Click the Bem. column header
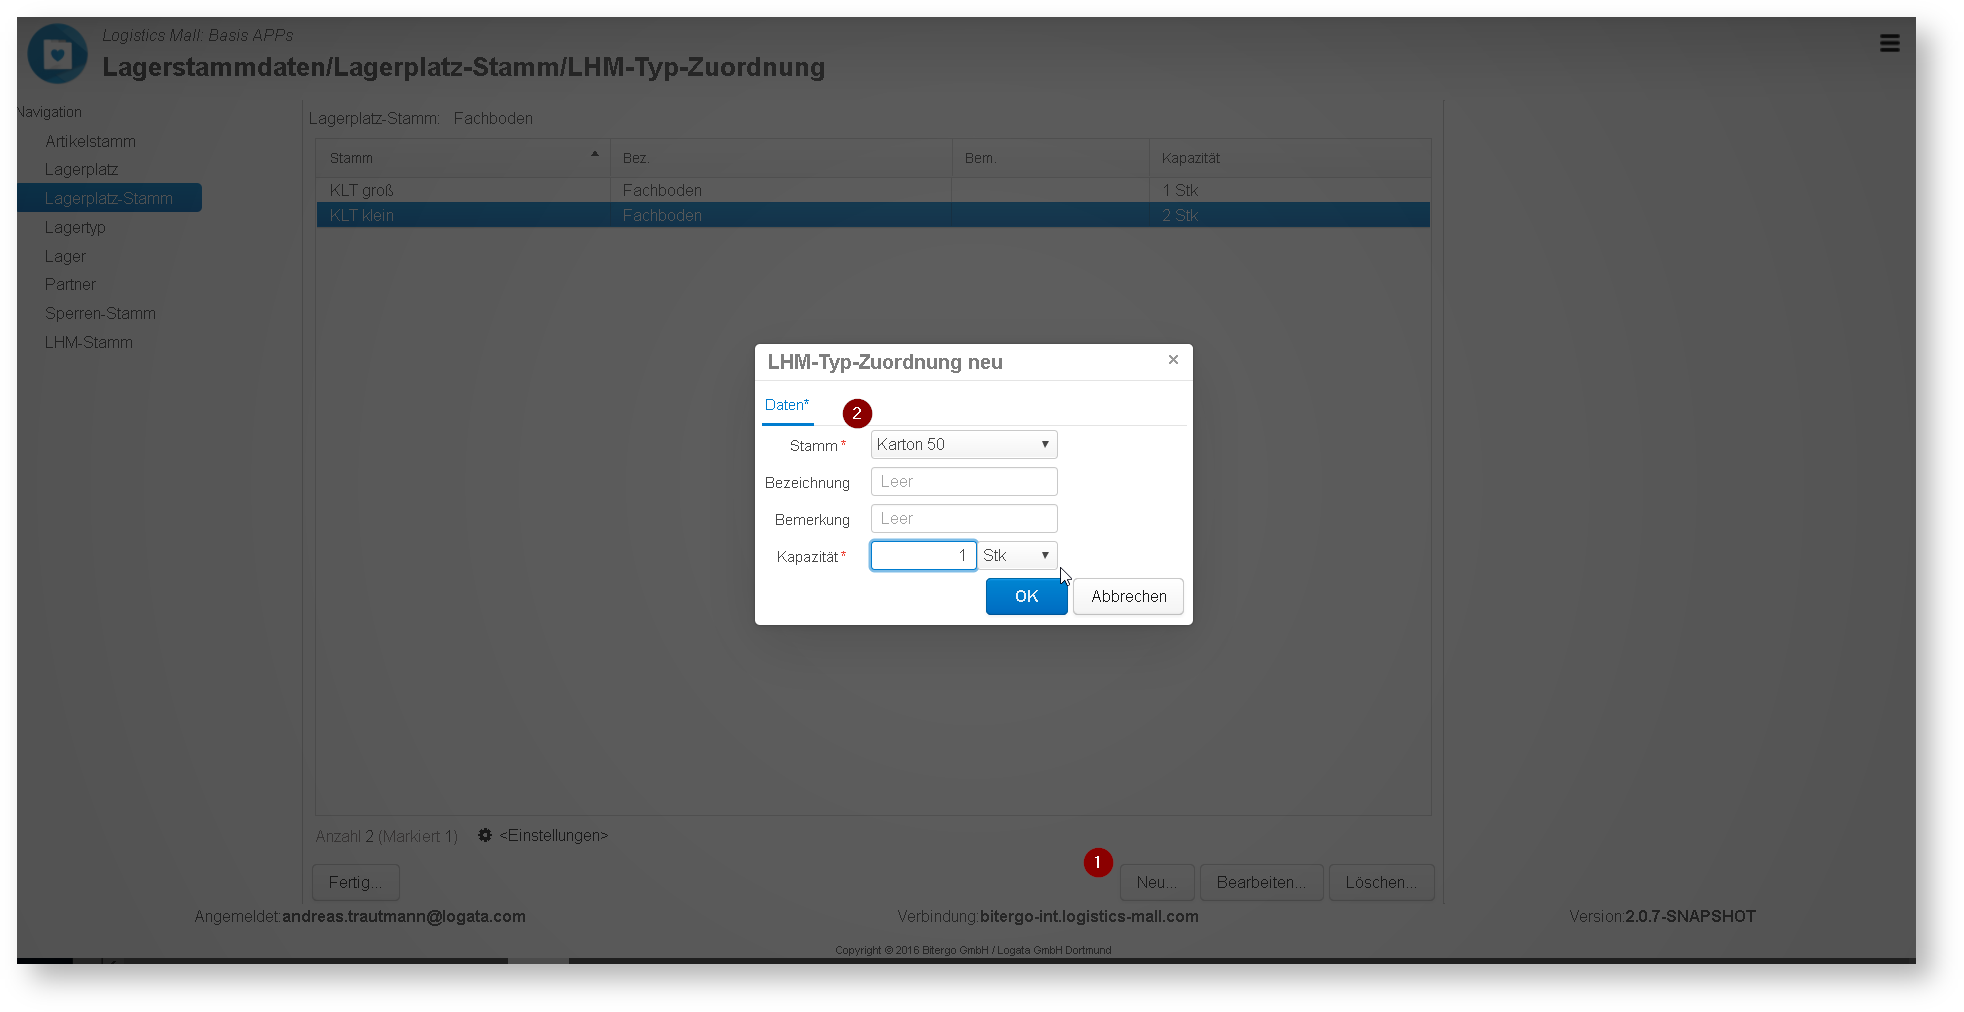1964x1012 pixels. click(1051, 158)
